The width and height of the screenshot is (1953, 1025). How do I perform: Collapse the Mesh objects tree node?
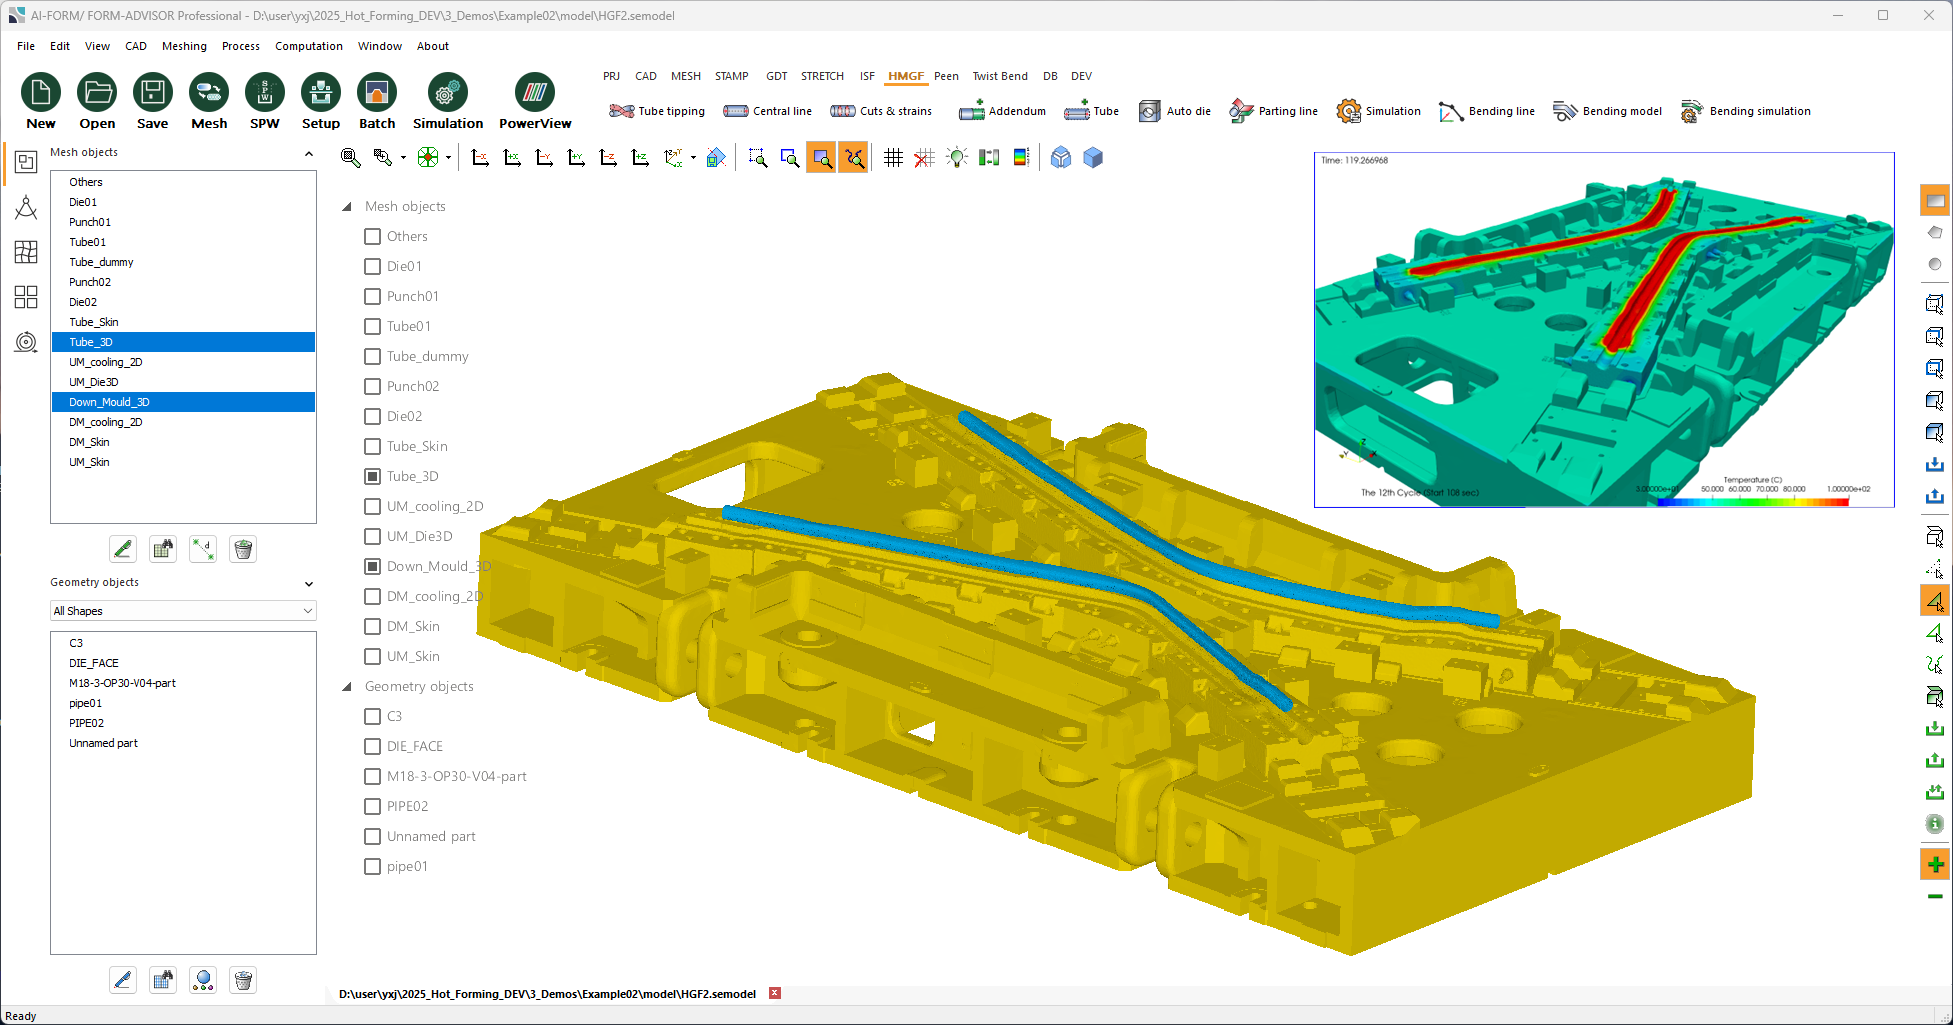pyautogui.click(x=347, y=207)
